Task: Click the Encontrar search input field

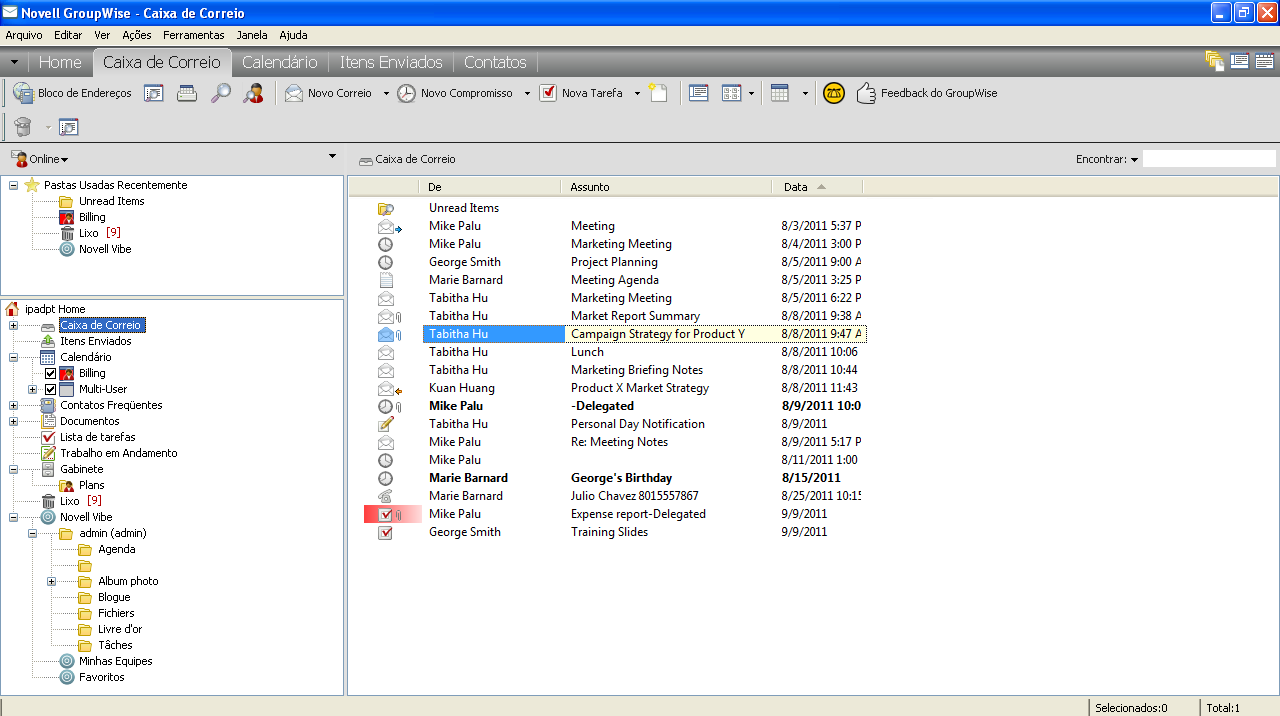Action: pyautogui.click(x=1209, y=159)
